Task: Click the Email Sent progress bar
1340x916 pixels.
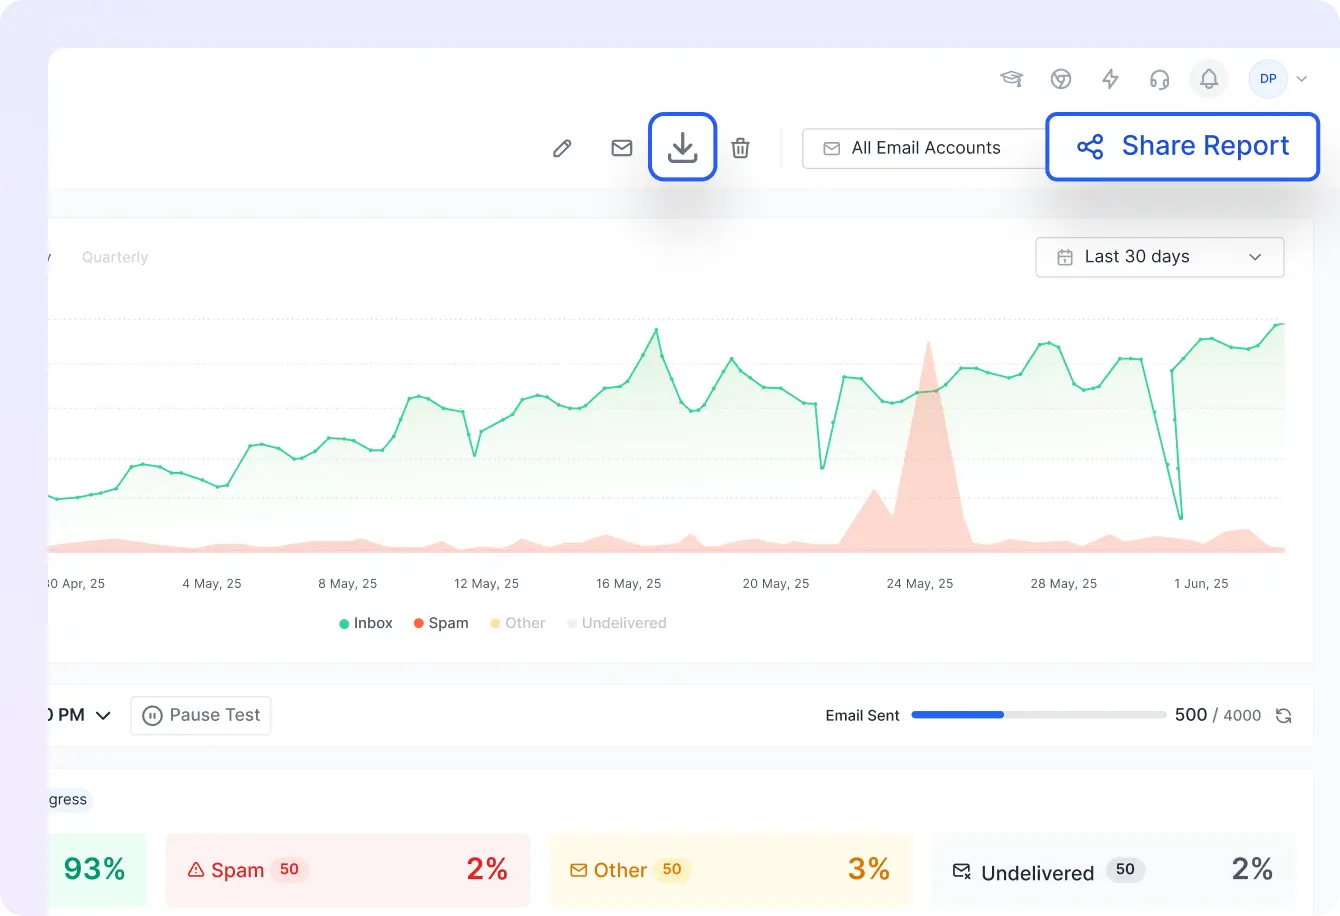Action: 1038,715
